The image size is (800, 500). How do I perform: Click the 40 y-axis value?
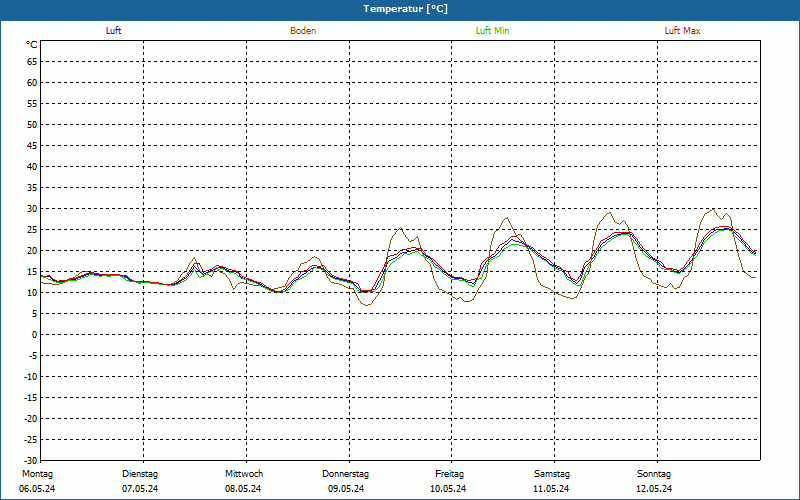click(32, 167)
